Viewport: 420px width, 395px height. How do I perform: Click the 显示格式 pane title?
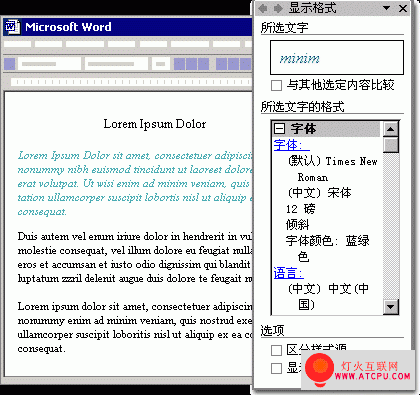(313, 8)
